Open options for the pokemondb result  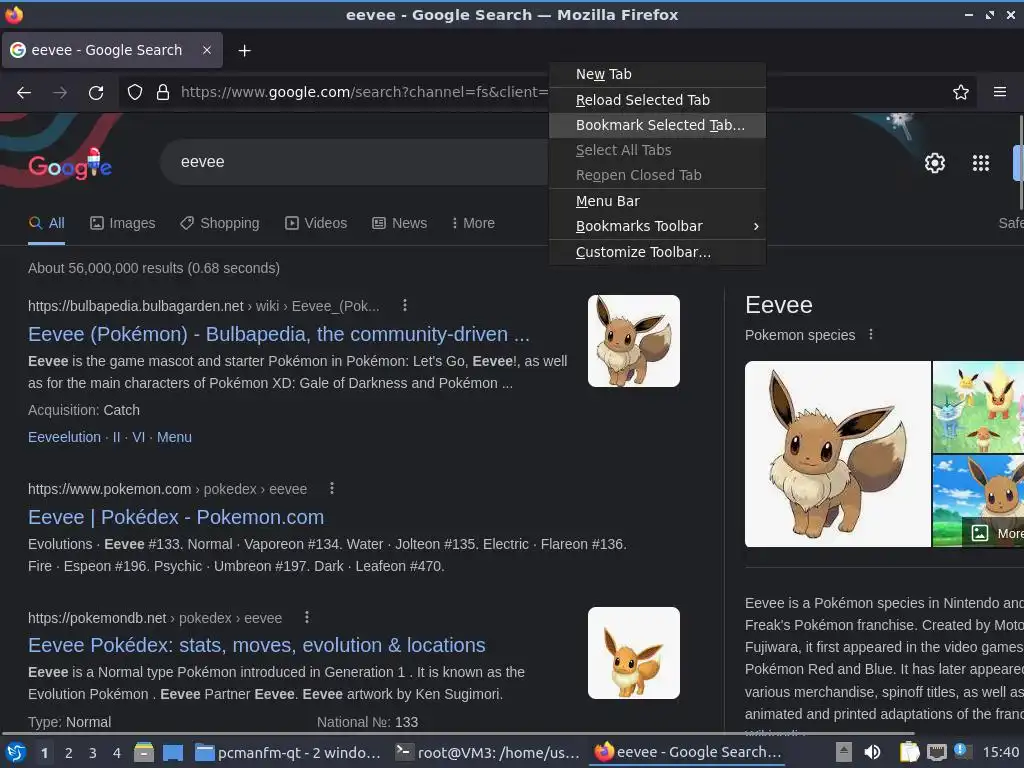click(x=307, y=617)
